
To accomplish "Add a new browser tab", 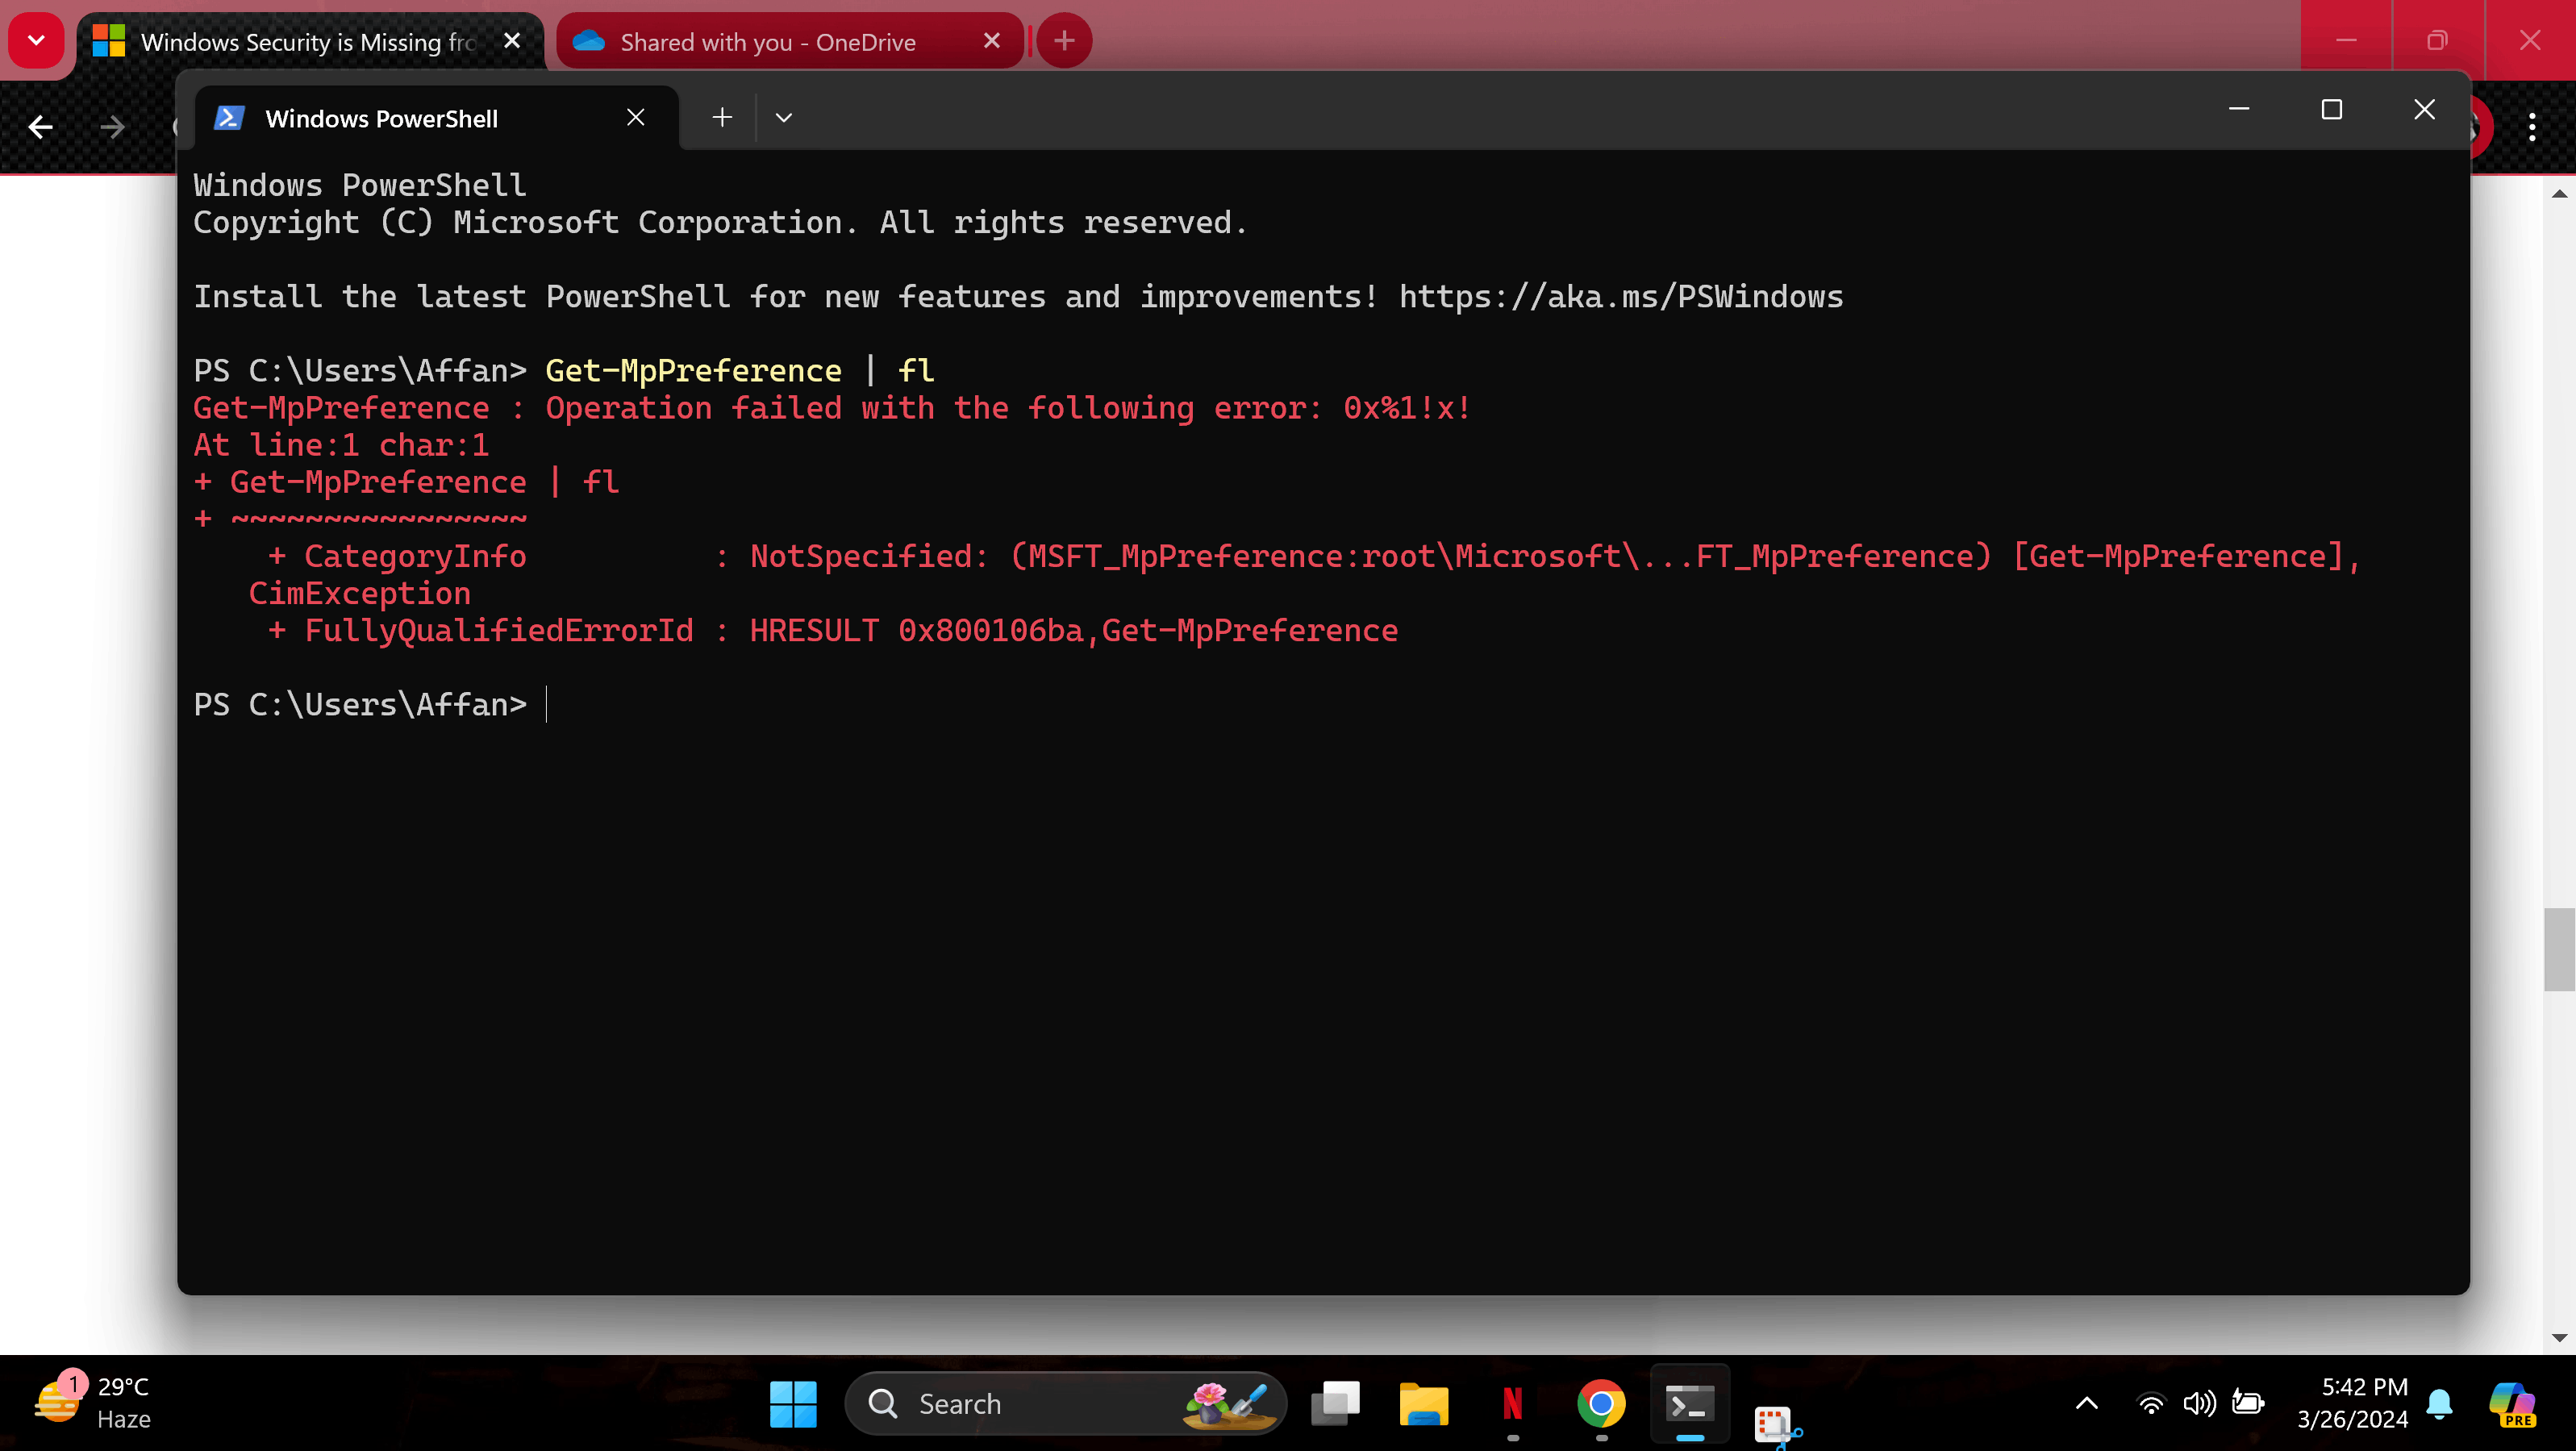I will [1064, 41].
